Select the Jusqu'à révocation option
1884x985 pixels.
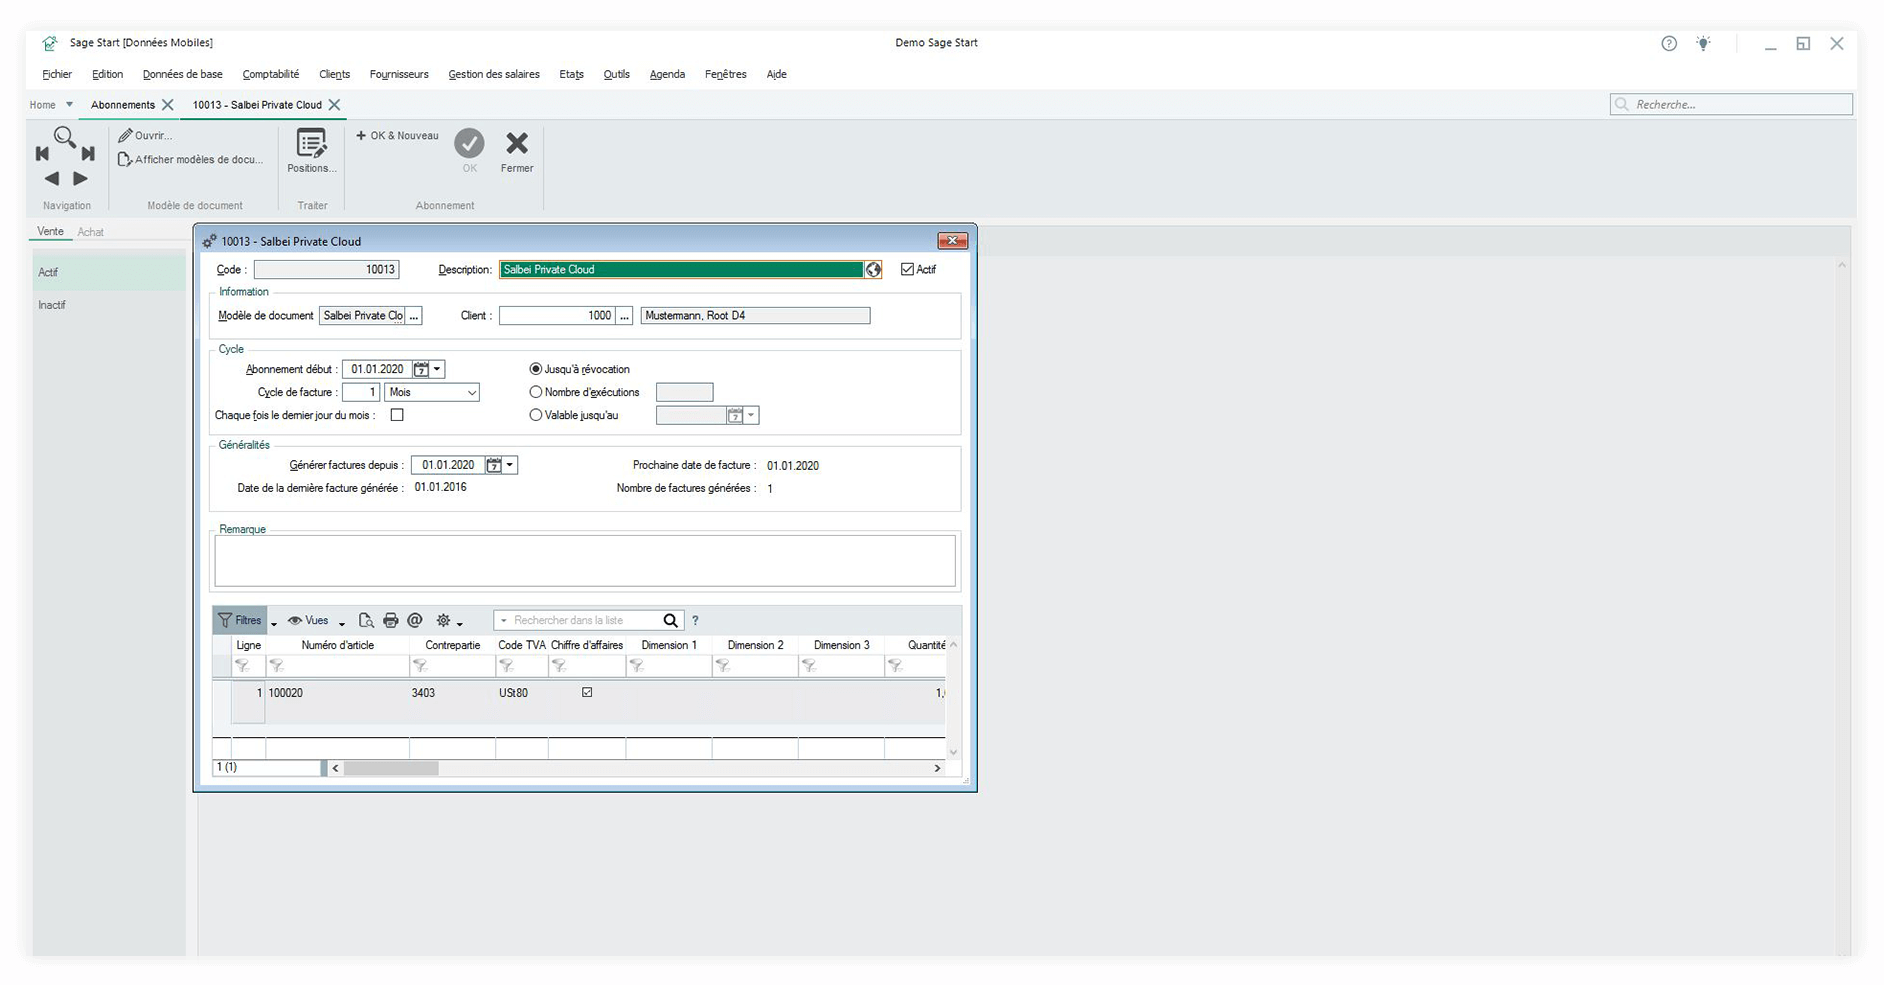[x=536, y=369]
